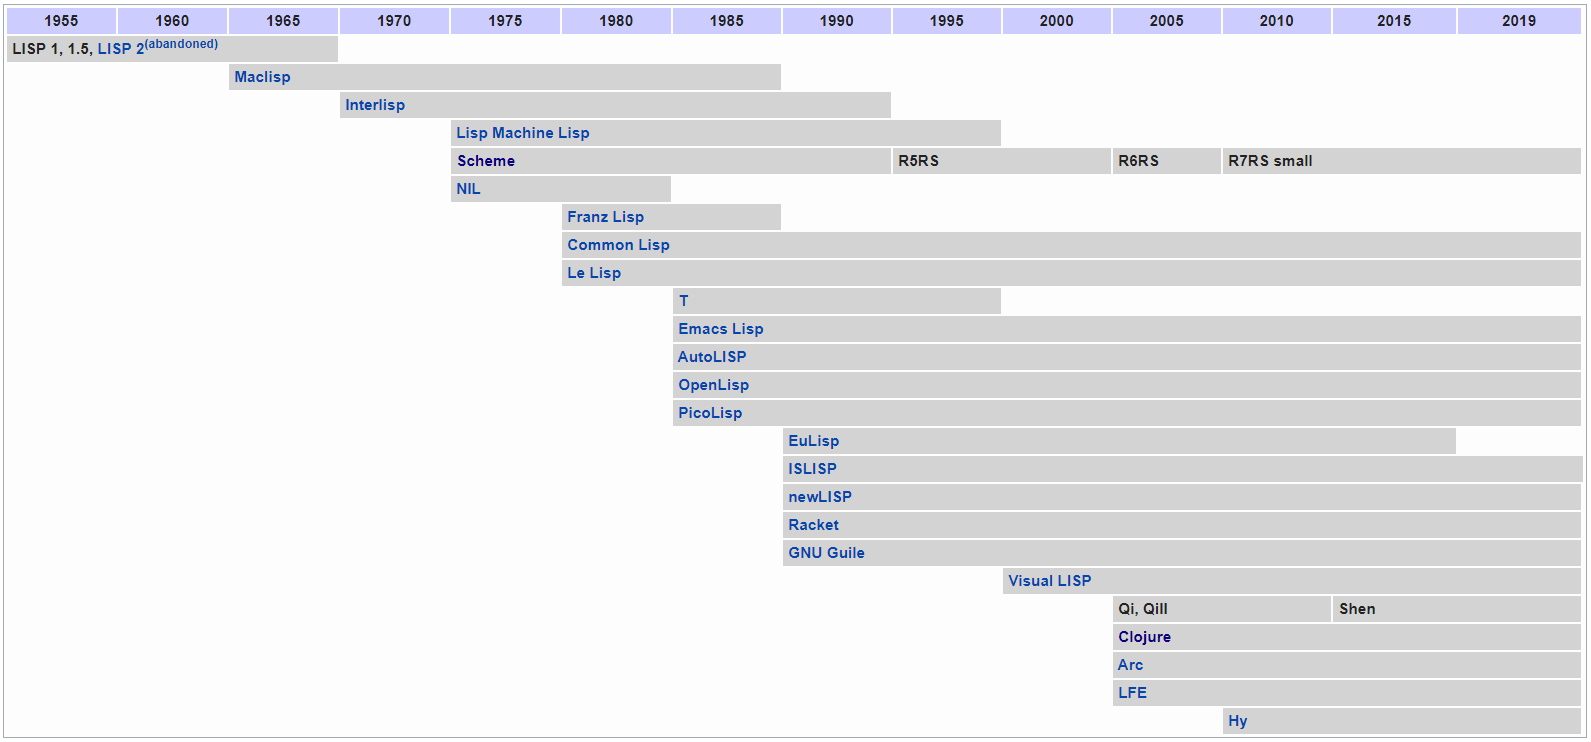Open the Le Lisp link

[x=594, y=273]
